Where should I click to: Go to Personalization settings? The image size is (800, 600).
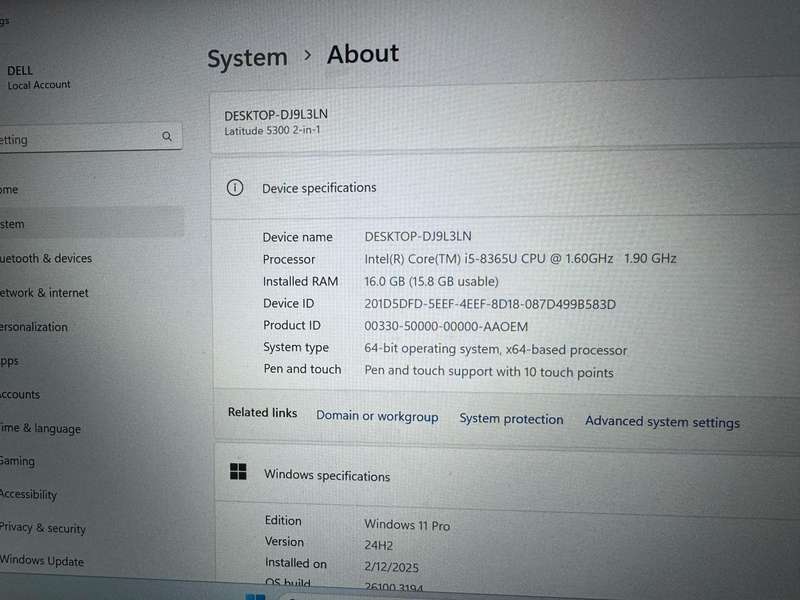point(34,327)
